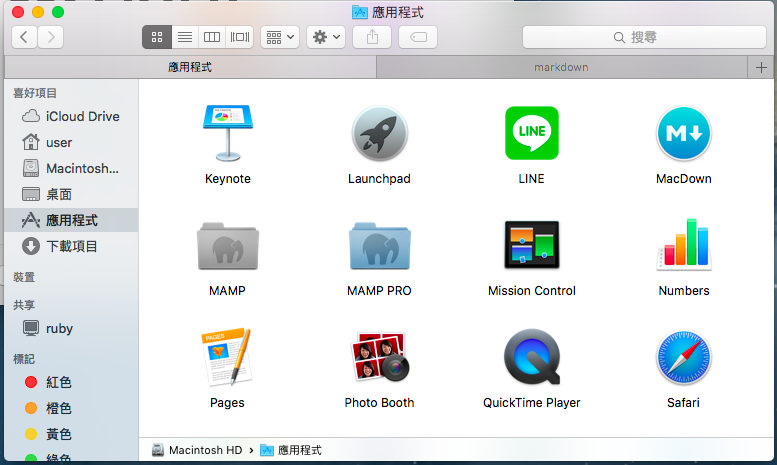Screen dimensions: 777x465
Task: Select the Safari compass icon
Action: [x=684, y=357]
